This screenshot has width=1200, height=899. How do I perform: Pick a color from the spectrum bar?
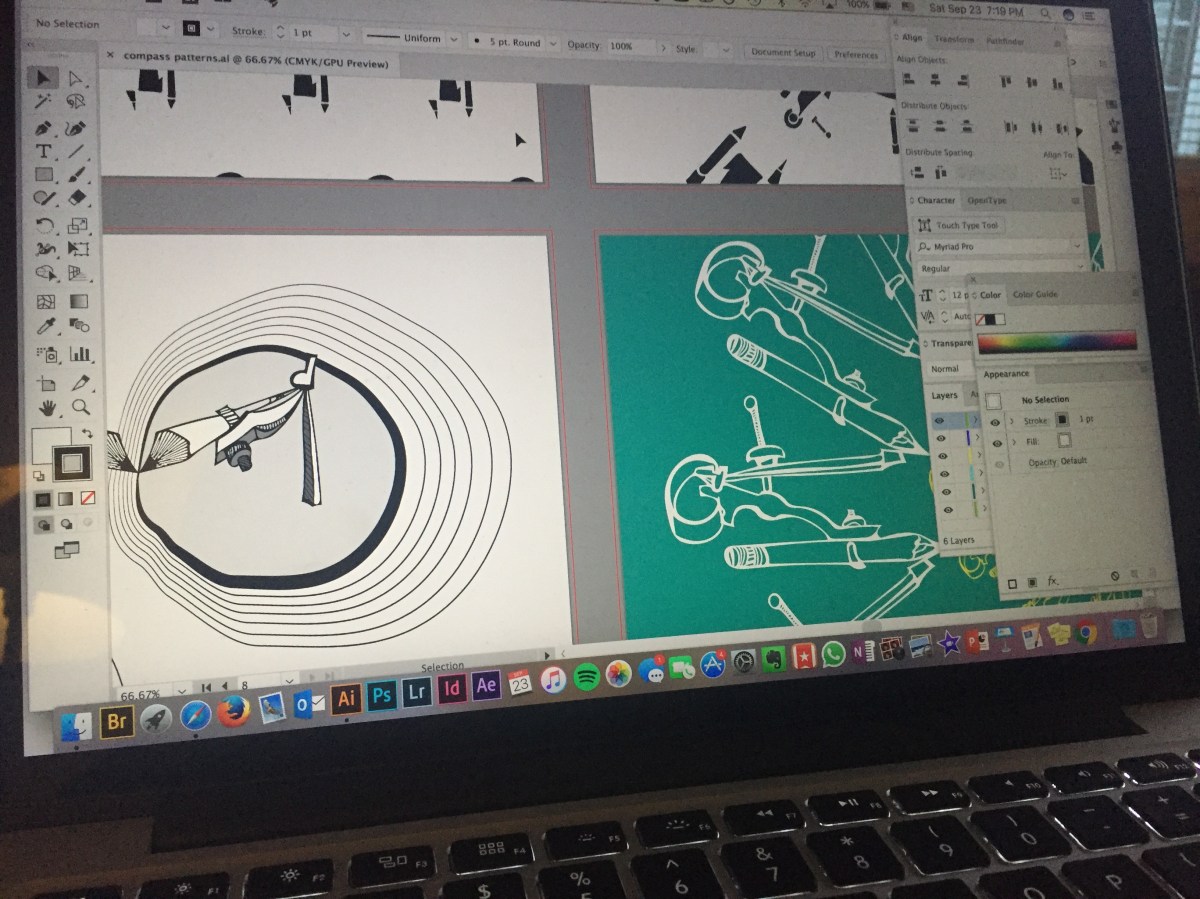click(x=1056, y=342)
